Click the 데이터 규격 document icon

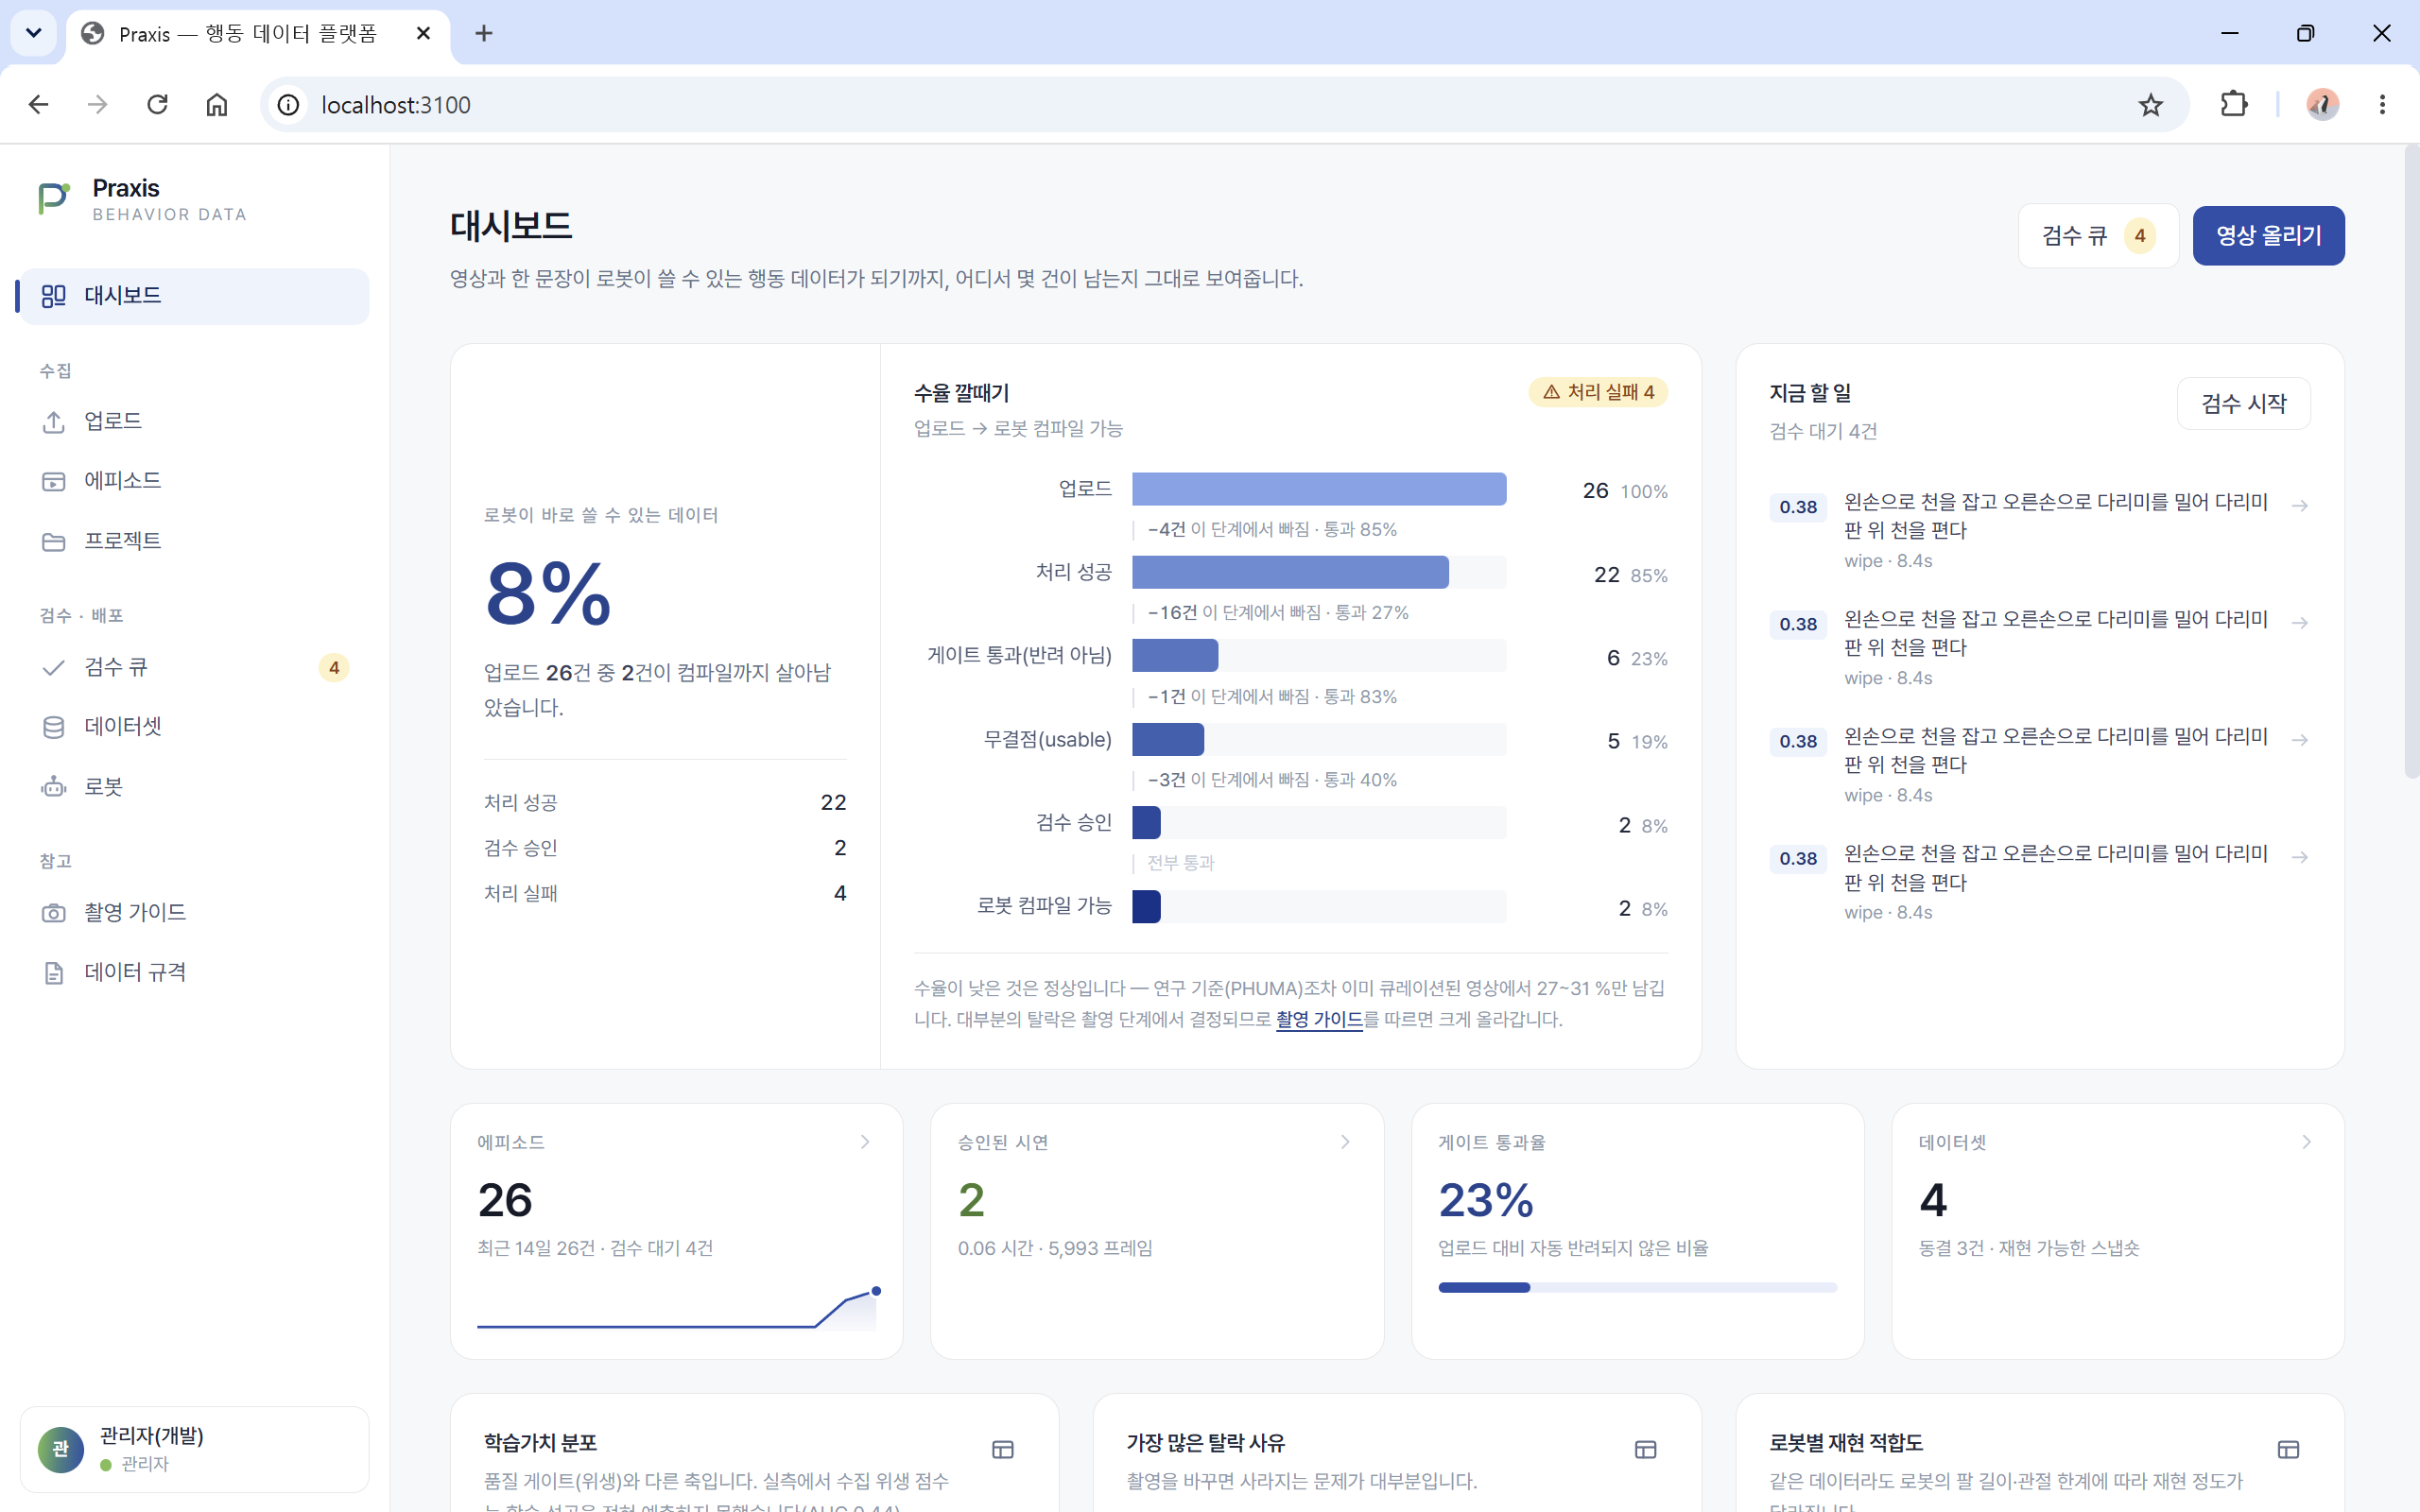(53, 973)
